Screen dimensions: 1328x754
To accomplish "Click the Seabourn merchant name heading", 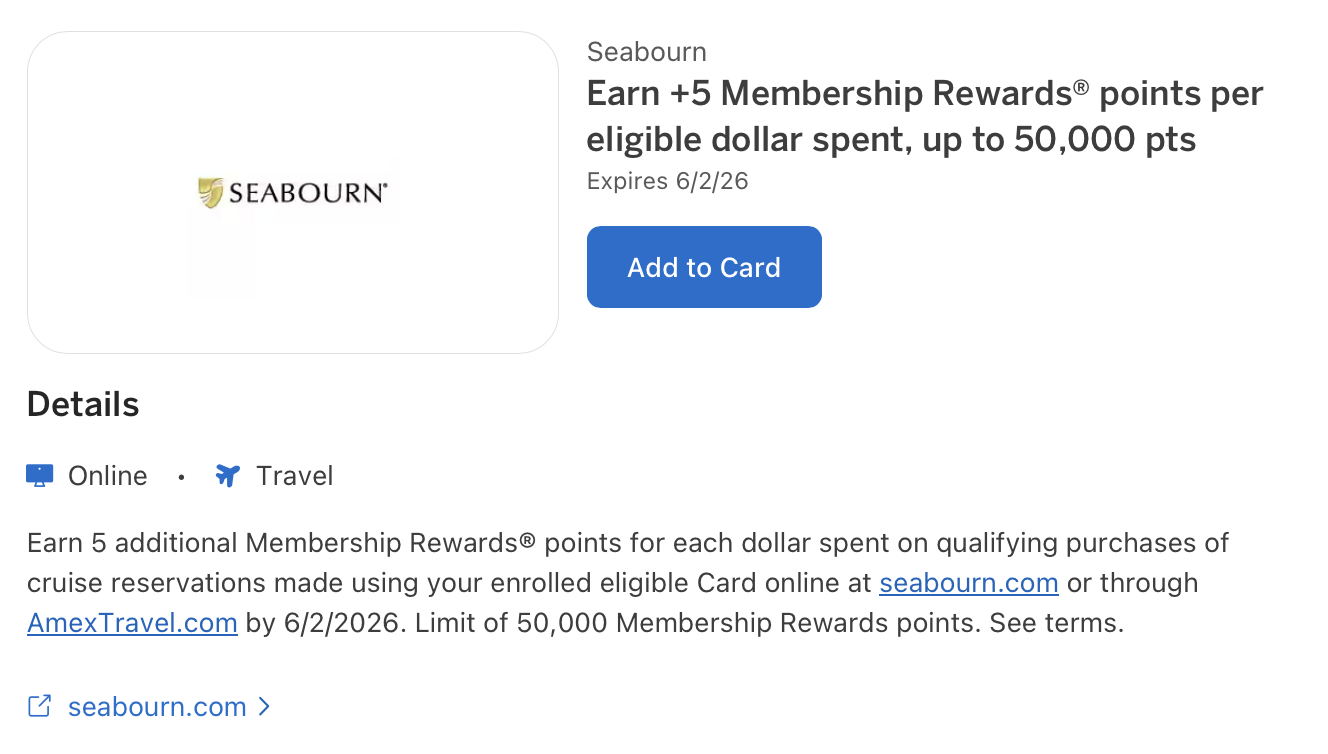I will pyautogui.click(x=646, y=51).
